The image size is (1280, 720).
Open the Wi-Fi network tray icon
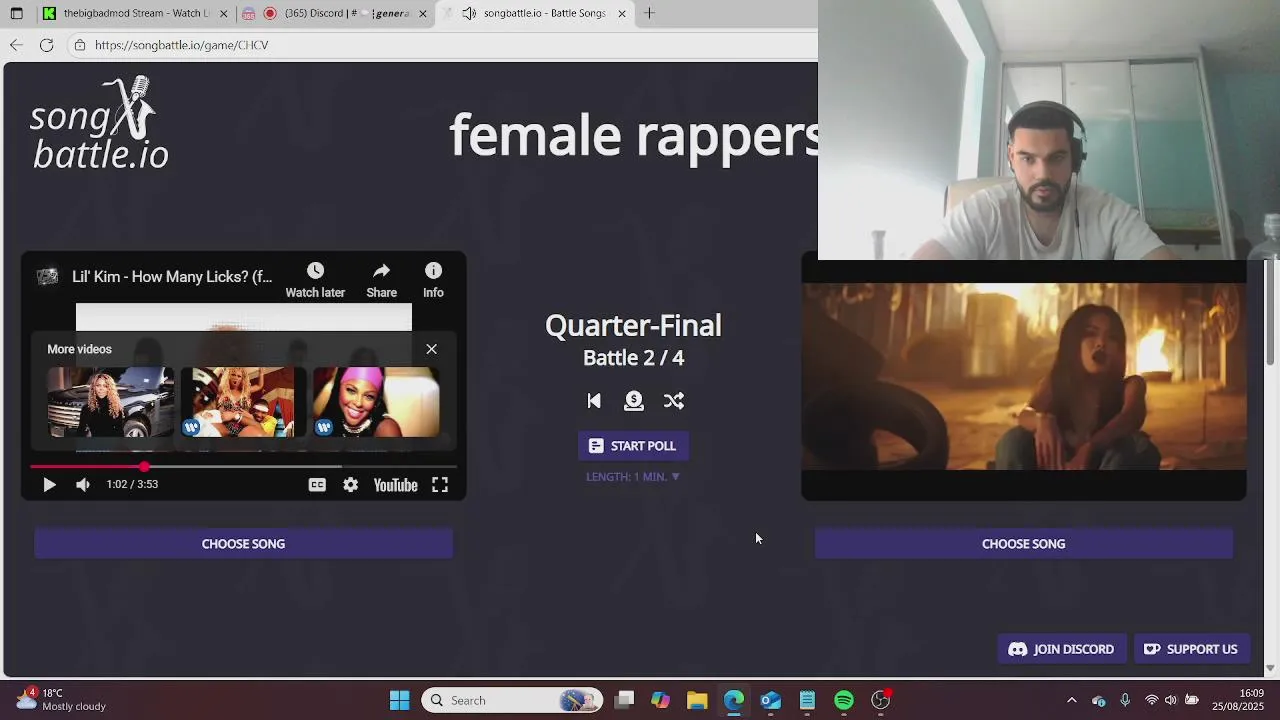tap(1152, 700)
